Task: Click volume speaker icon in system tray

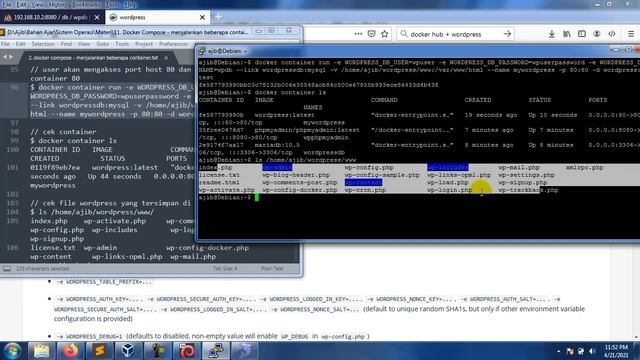Action: [592, 351]
